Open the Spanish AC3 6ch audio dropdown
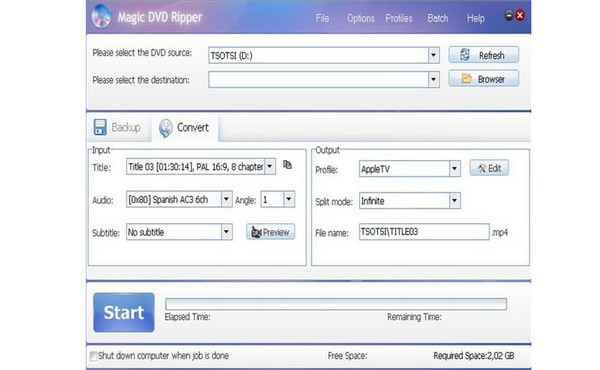Image resolution: width=600 pixels, height=370 pixels. [226, 199]
